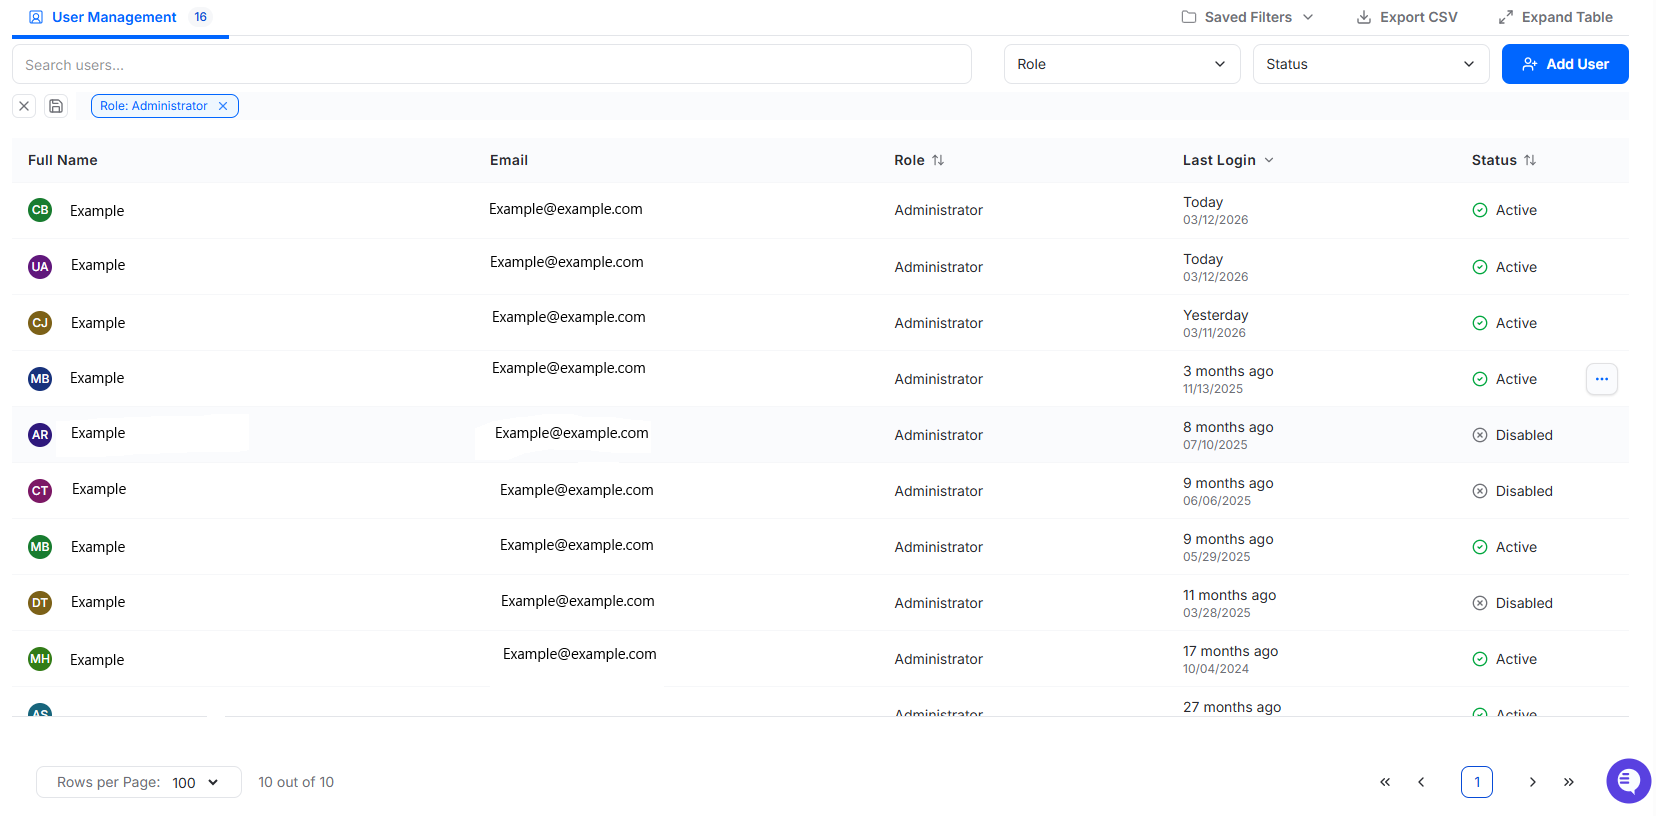Go to the next page

pos(1532,782)
